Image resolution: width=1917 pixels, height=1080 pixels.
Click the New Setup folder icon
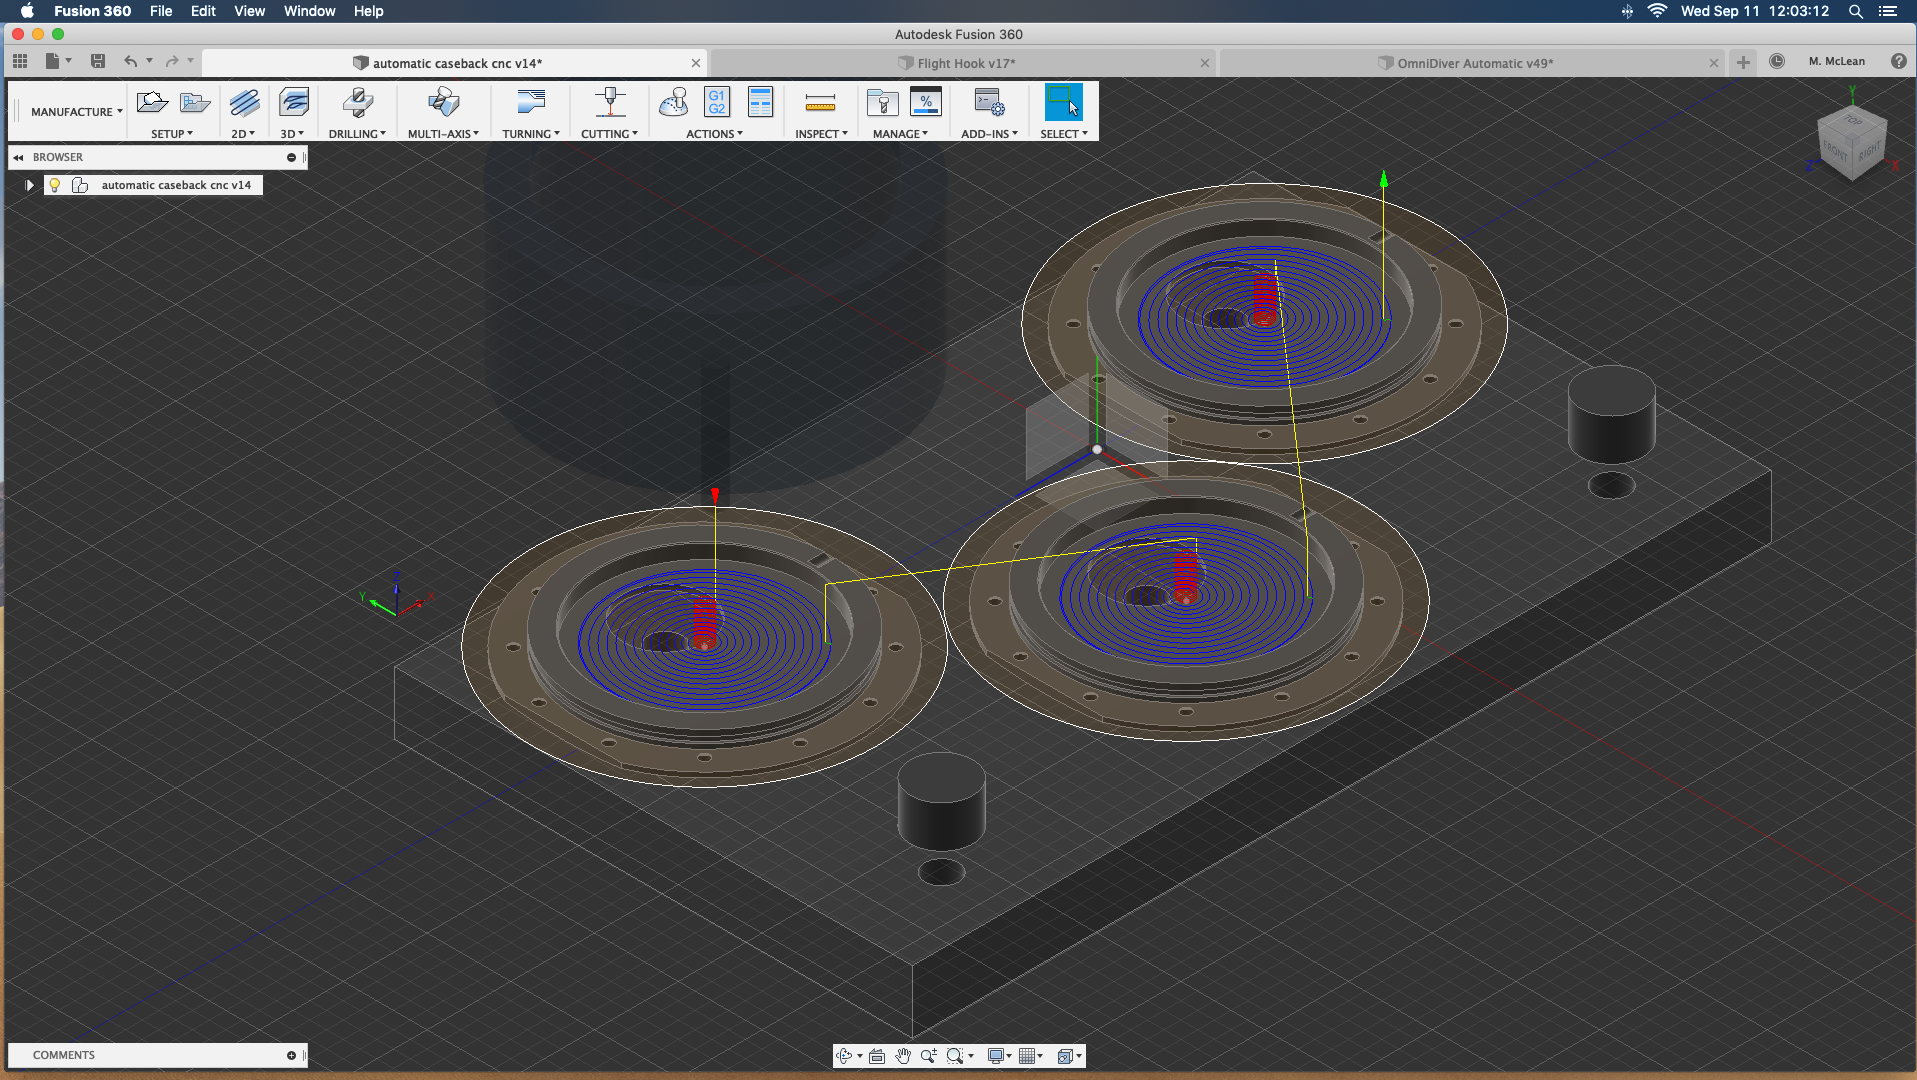[x=152, y=103]
